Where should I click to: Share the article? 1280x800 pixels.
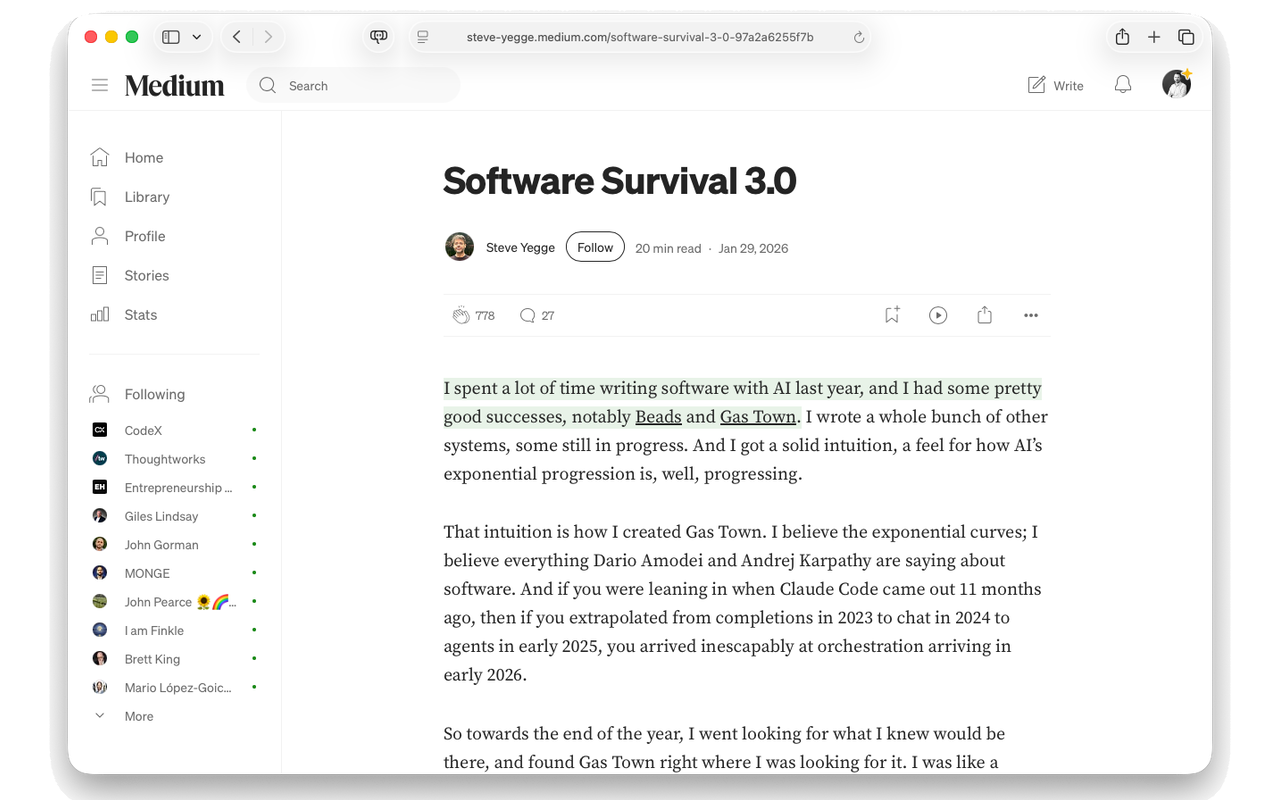pos(985,315)
